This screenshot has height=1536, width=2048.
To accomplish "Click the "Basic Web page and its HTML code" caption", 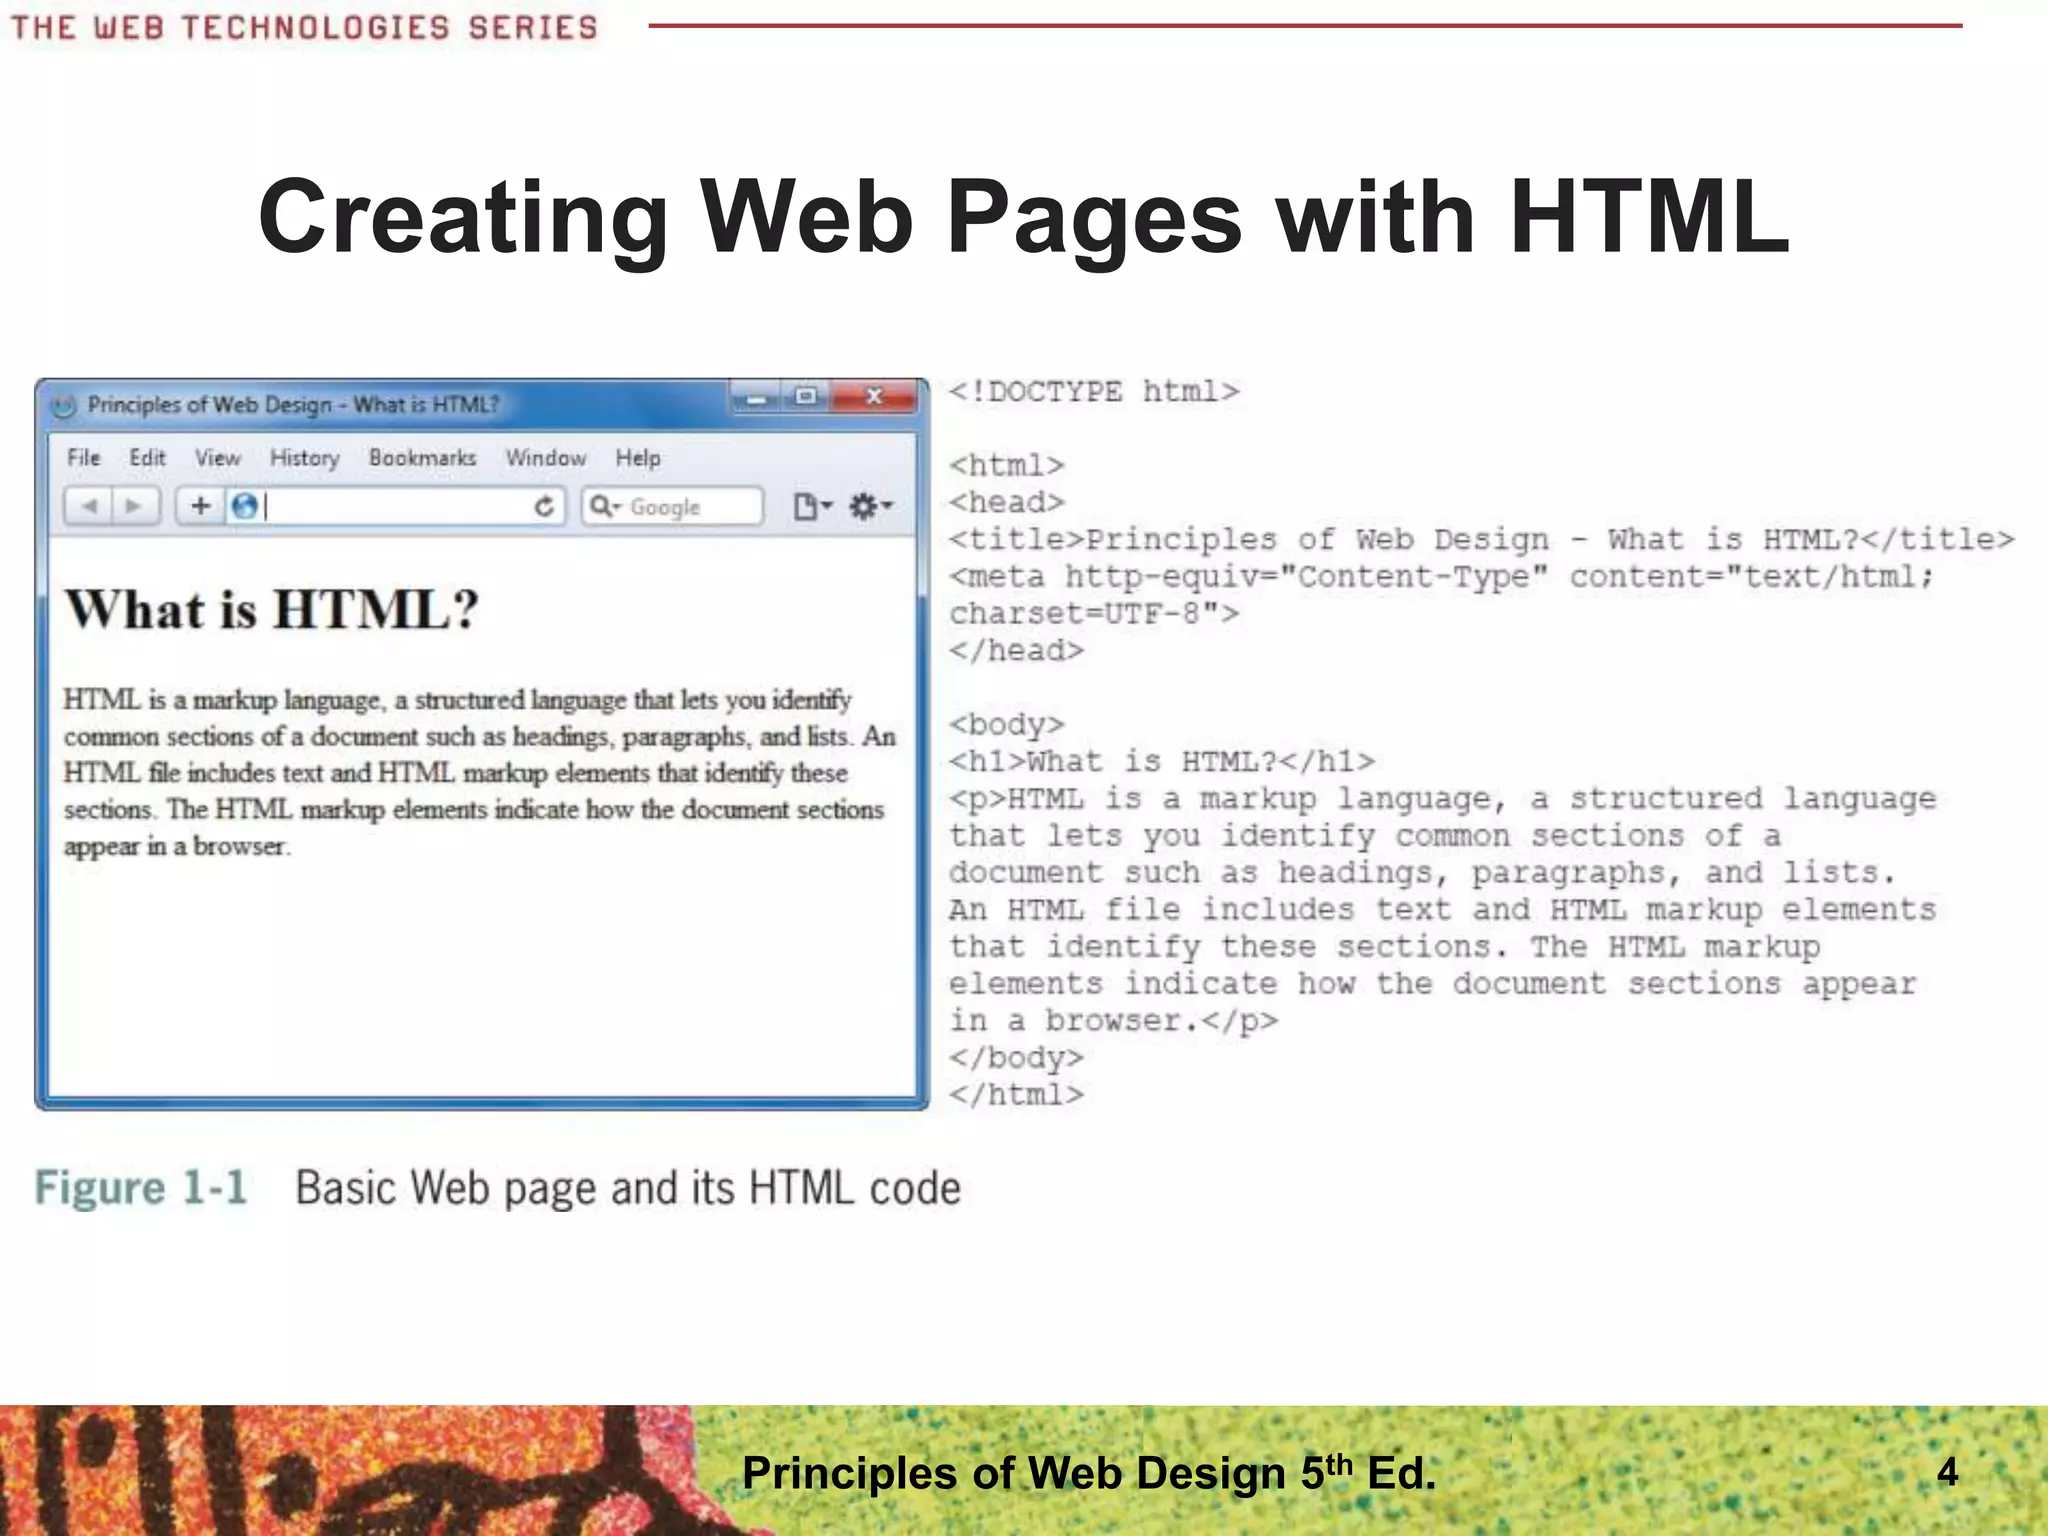I will [628, 1189].
